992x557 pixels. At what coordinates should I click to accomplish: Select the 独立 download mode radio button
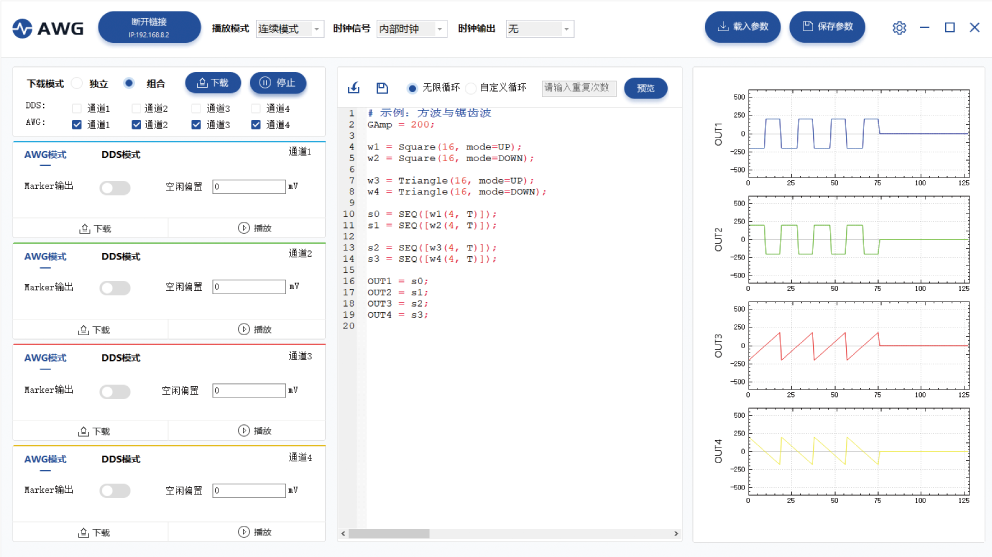click(77, 83)
